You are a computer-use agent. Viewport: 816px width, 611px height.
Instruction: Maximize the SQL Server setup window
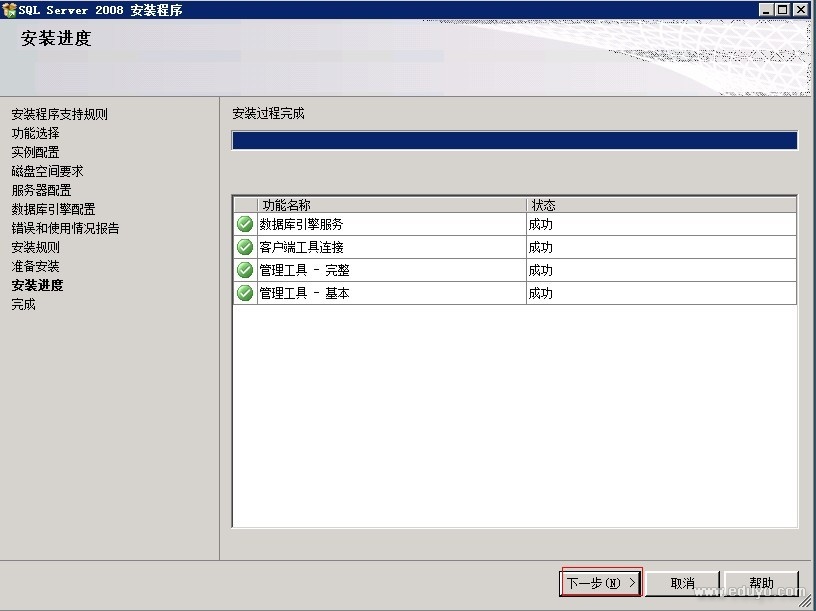(783, 9)
